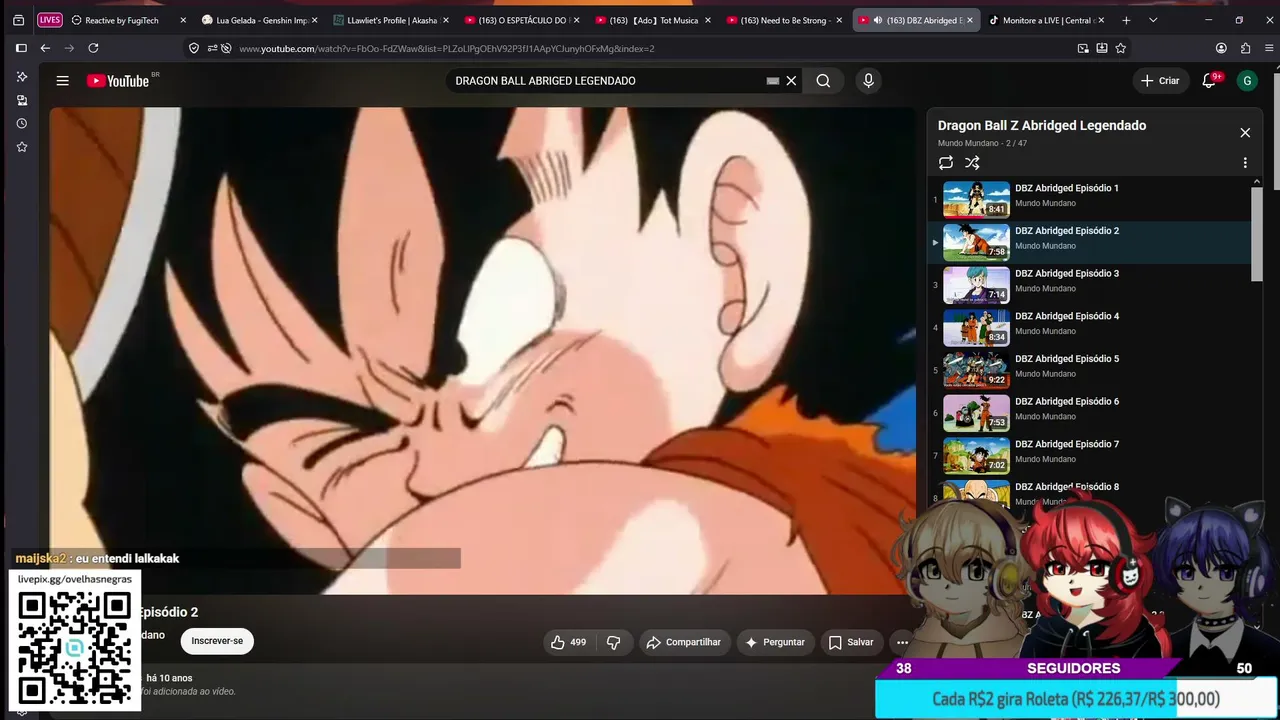The image size is (1280, 720).
Task: Close the Reactive by FugiTech tab
Action: tap(183, 20)
